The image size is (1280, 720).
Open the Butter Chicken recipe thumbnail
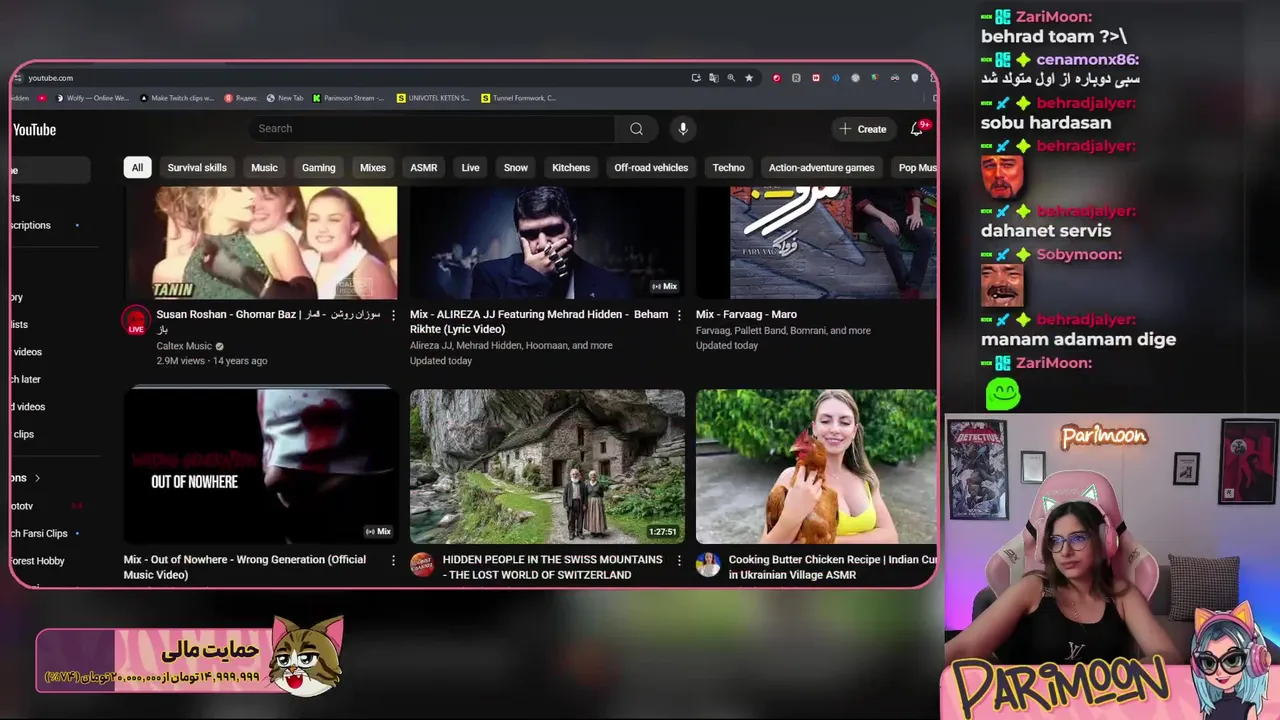coord(817,466)
